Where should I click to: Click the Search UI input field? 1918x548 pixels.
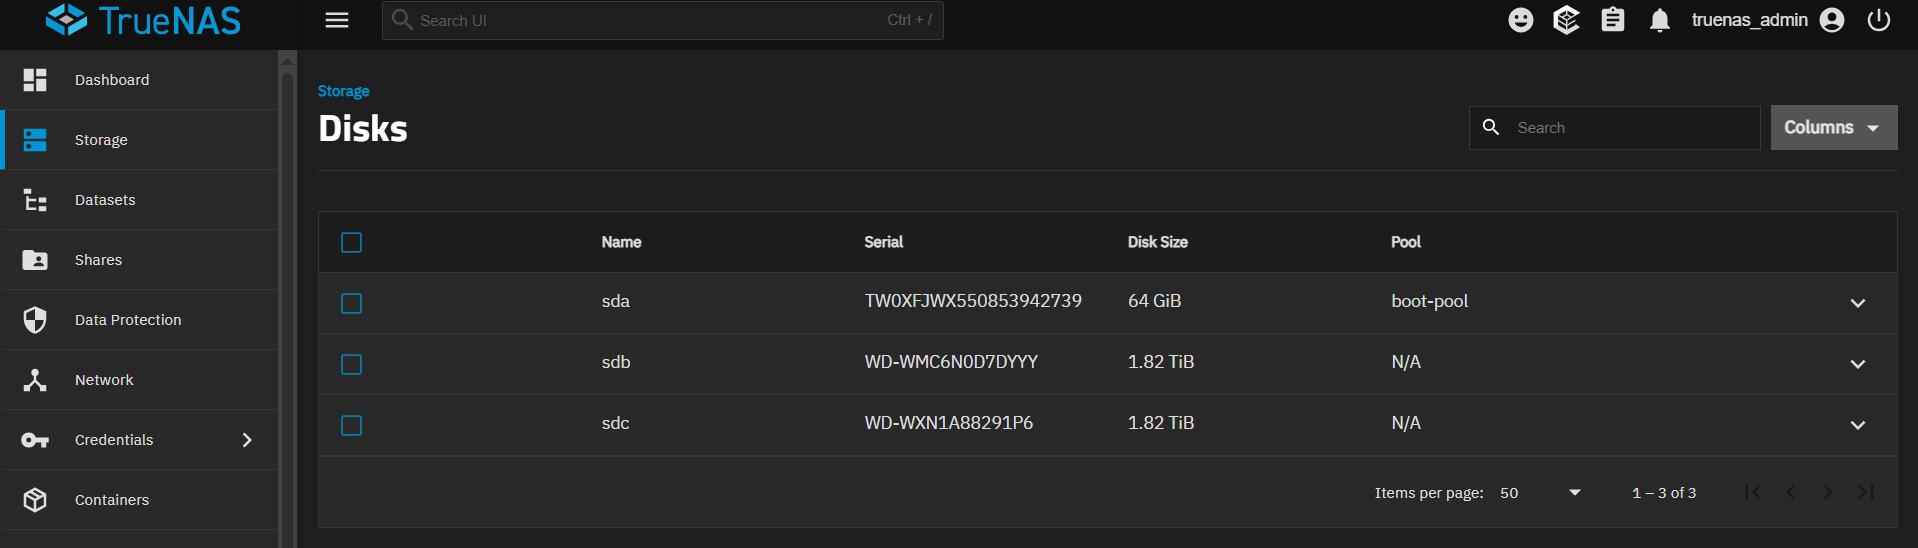[x=662, y=20]
